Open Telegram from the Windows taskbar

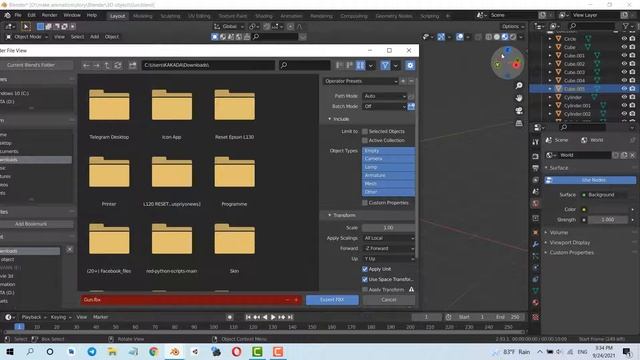click(92, 352)
